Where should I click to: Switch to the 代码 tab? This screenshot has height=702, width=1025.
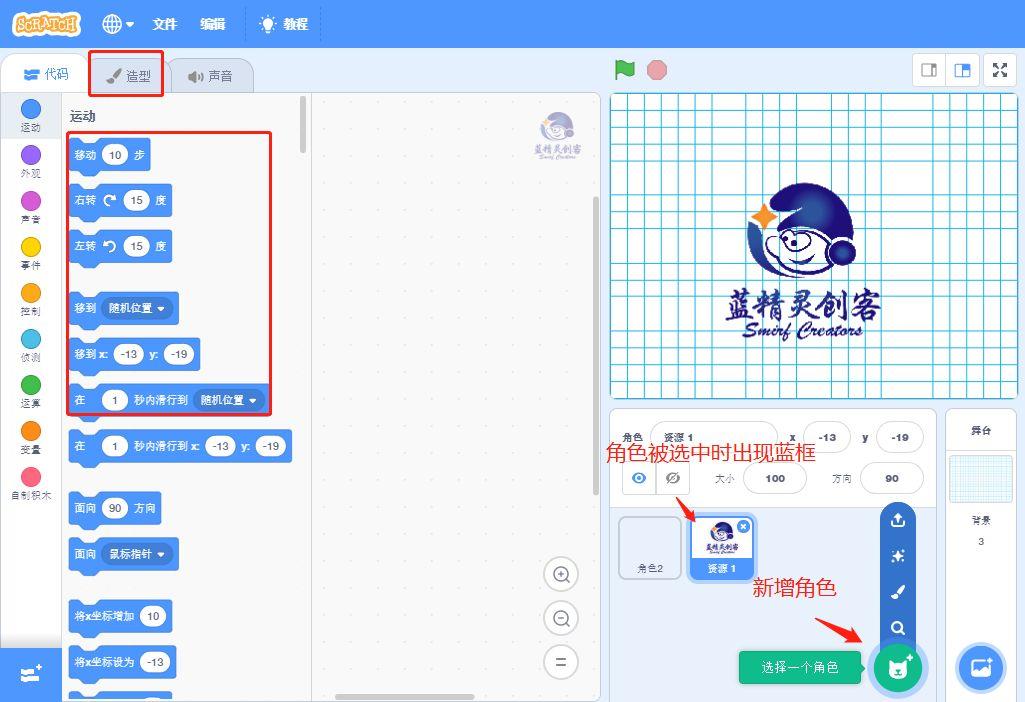pos(46,74)
